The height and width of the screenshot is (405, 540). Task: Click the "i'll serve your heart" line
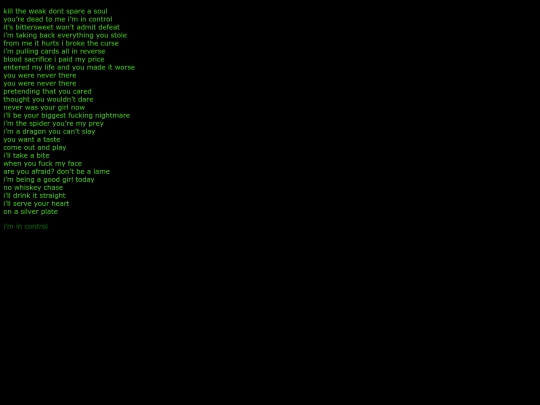click(36, 204)
